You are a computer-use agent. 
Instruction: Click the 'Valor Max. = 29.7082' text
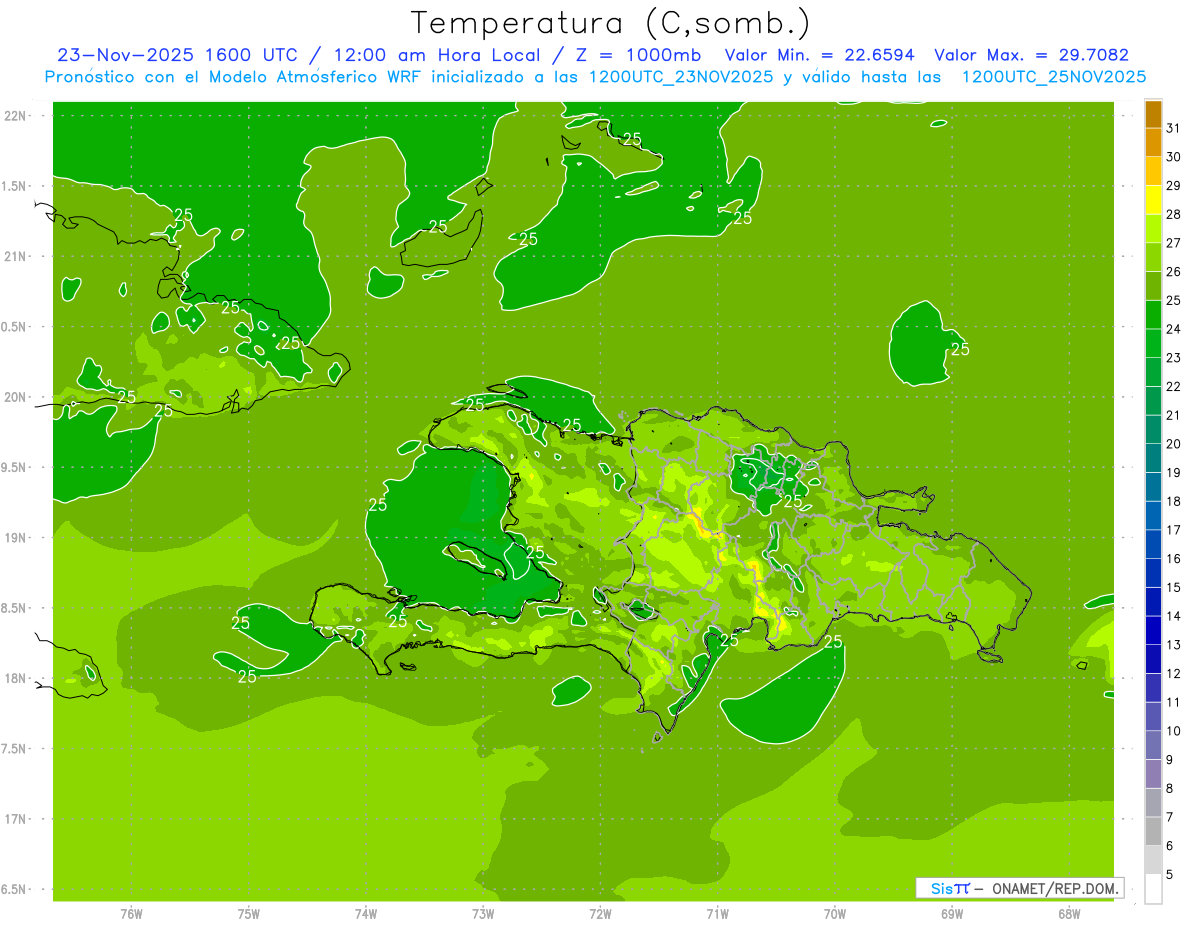coord(1031,55)
